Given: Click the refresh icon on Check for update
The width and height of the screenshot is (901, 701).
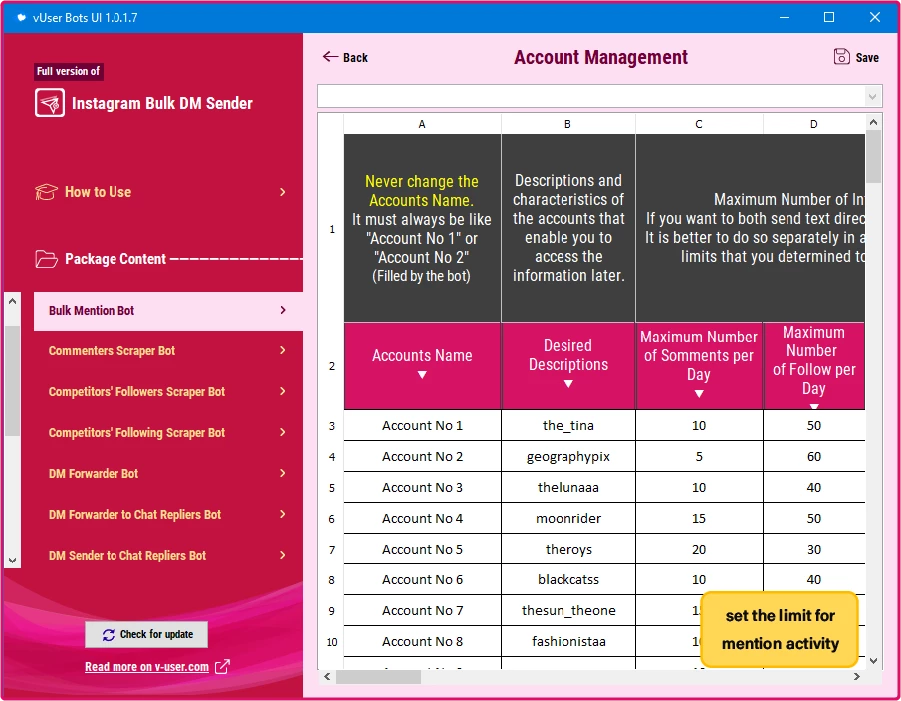Looking at the screenshot, I should pos(109,635).
